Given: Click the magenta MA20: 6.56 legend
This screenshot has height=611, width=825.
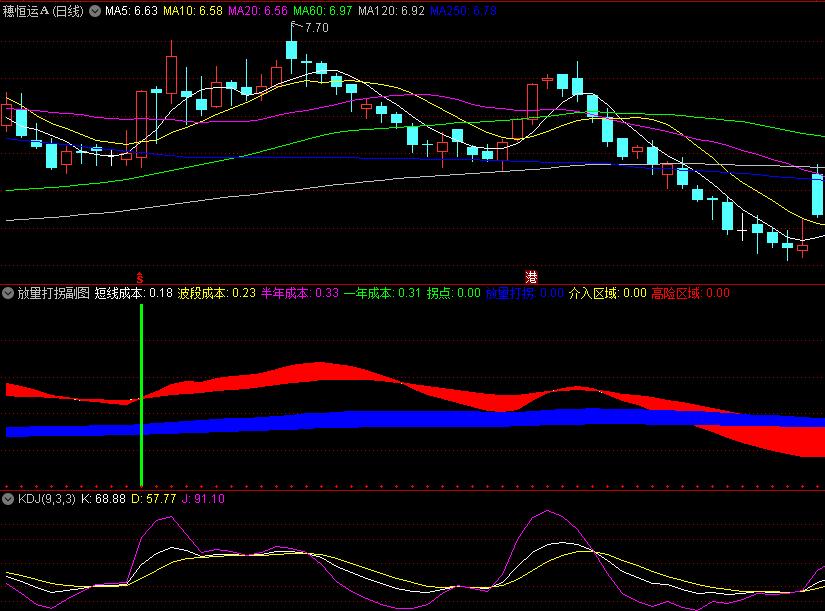Looking at the screenshot, I should (x=258, y=11).
